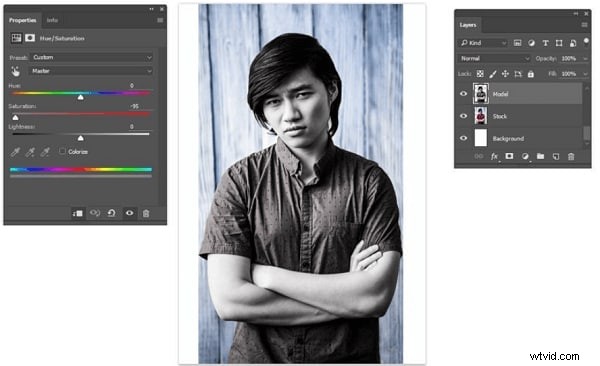Screen dimensions: 600x366
Task: Create a new layer icon in Layers footer
Action: pyautogui.click(x=556, y=156)
